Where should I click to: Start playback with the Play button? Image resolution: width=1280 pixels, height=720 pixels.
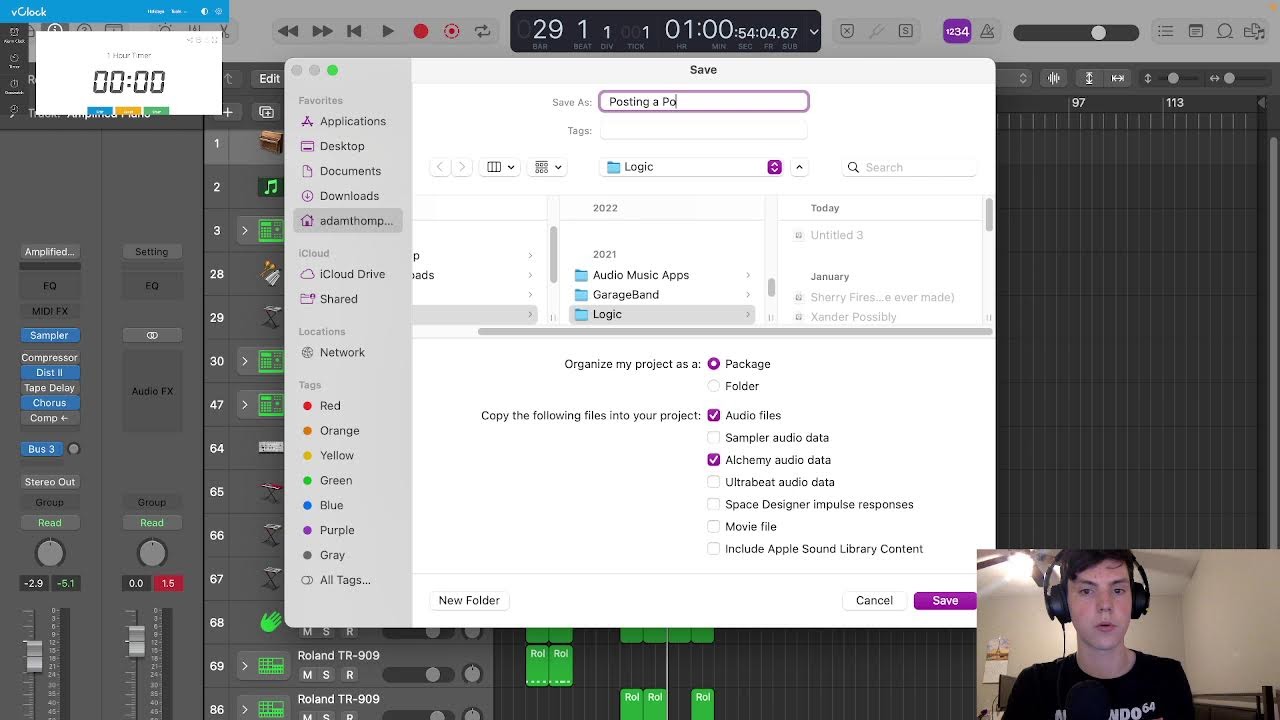click(x=387, y=32)
